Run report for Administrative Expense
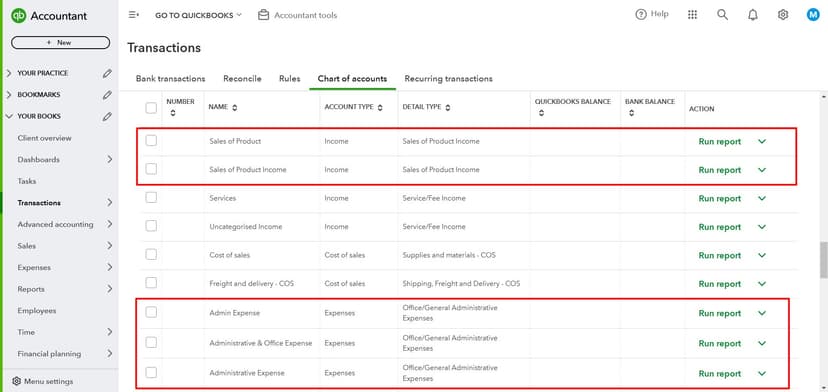828x392 pixels. click(x=720, y=374)
